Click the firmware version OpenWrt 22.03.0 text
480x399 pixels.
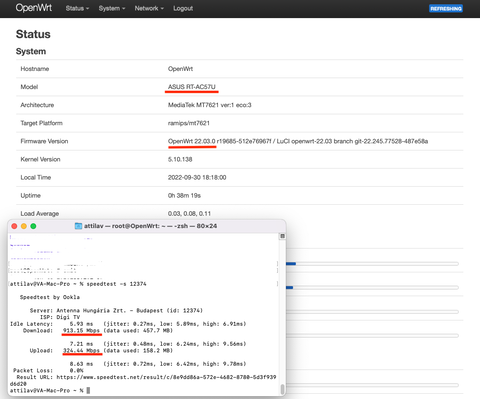(x=192, y=141)
